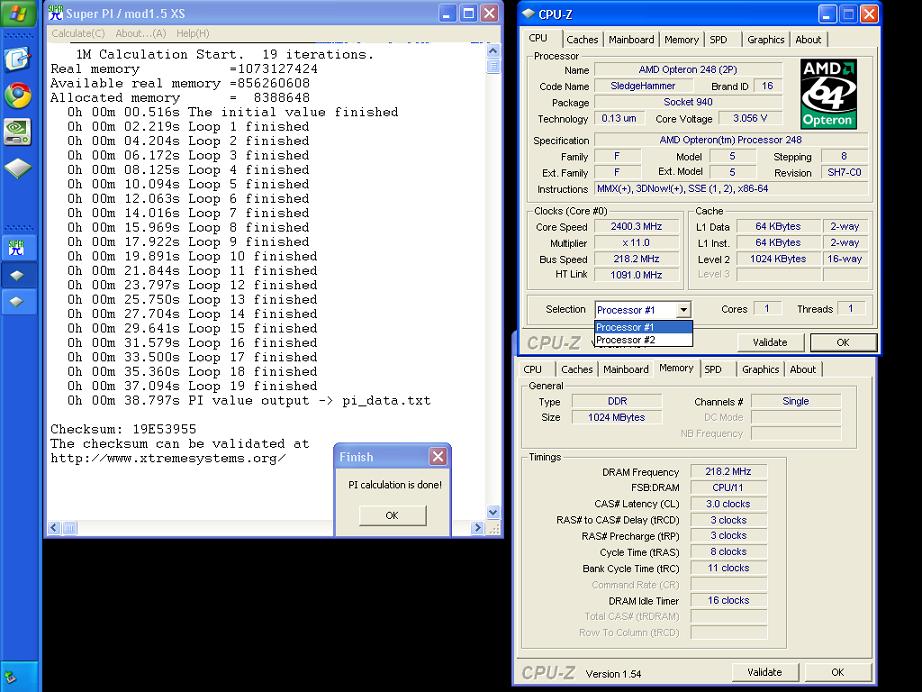Viewport: 922px width, 692px height.
Task: Click Super PI horizontal scroll left arrow
Action: [54, 528]
